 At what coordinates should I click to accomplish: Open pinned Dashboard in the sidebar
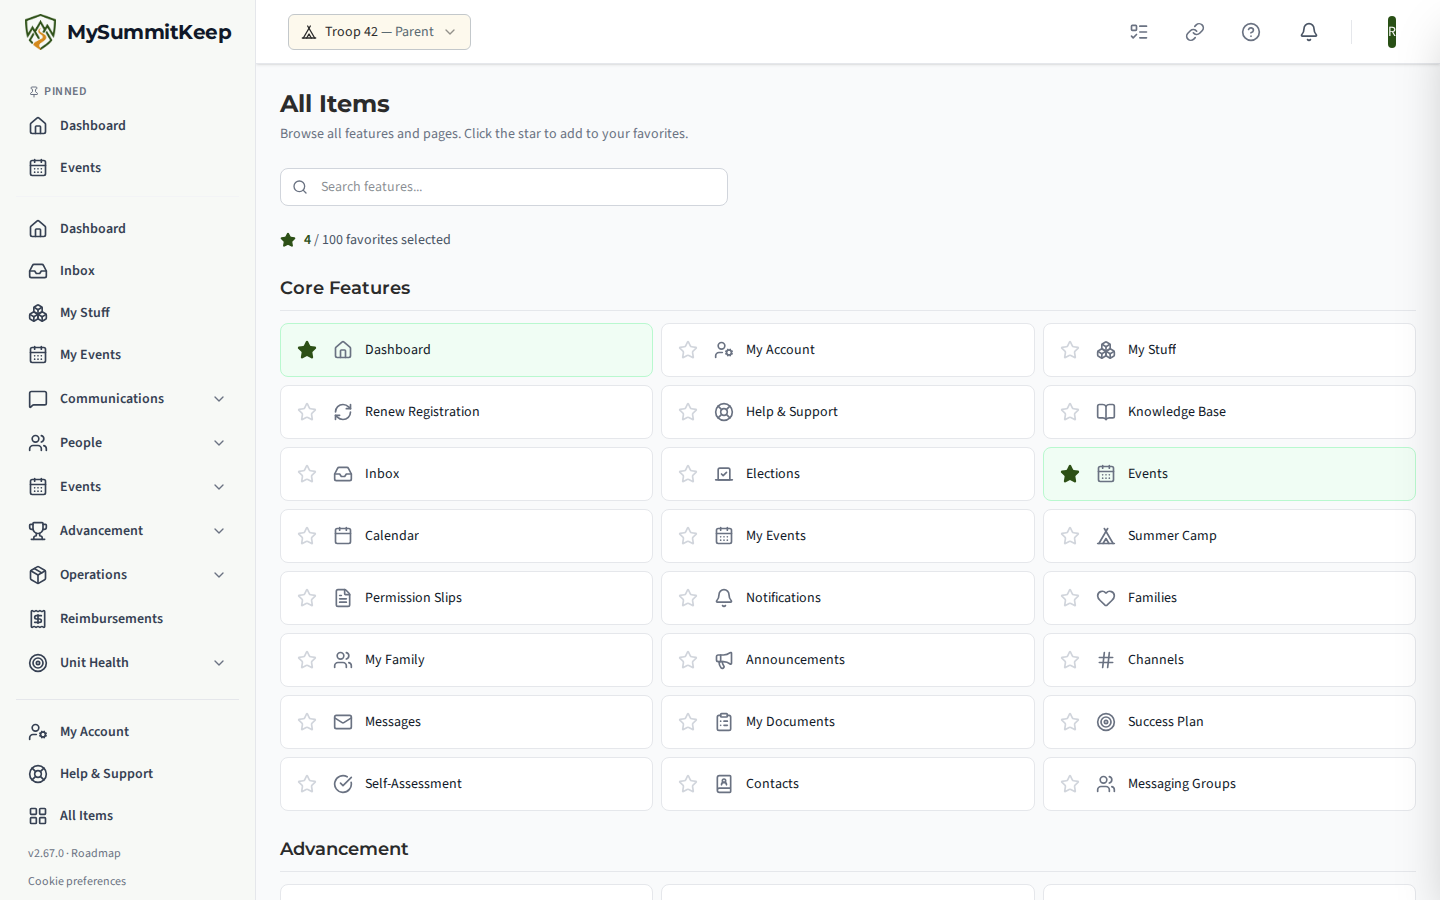click(128, 126)
